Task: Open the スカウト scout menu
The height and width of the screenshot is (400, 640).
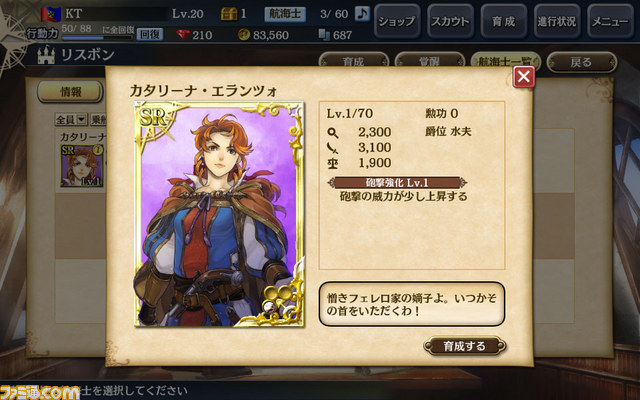Action: (x=450, y=21)
